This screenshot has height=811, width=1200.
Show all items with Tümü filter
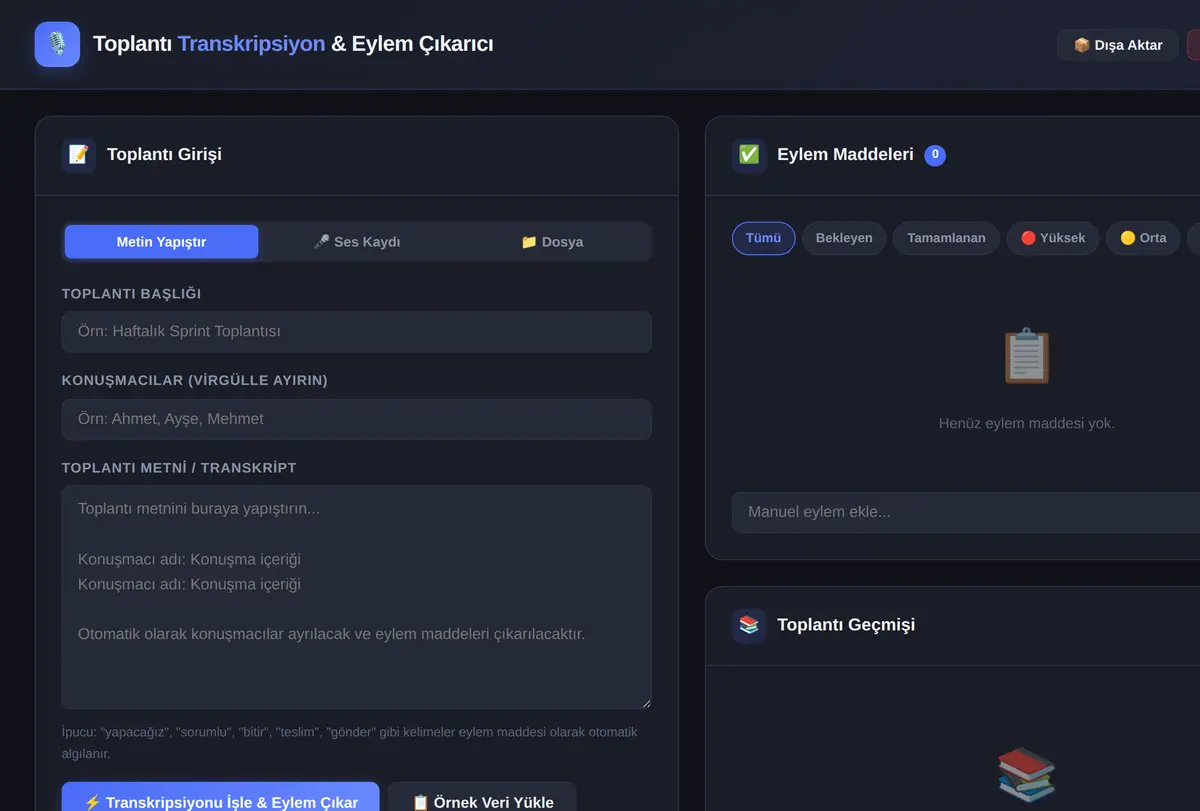[x=764, y=238]
